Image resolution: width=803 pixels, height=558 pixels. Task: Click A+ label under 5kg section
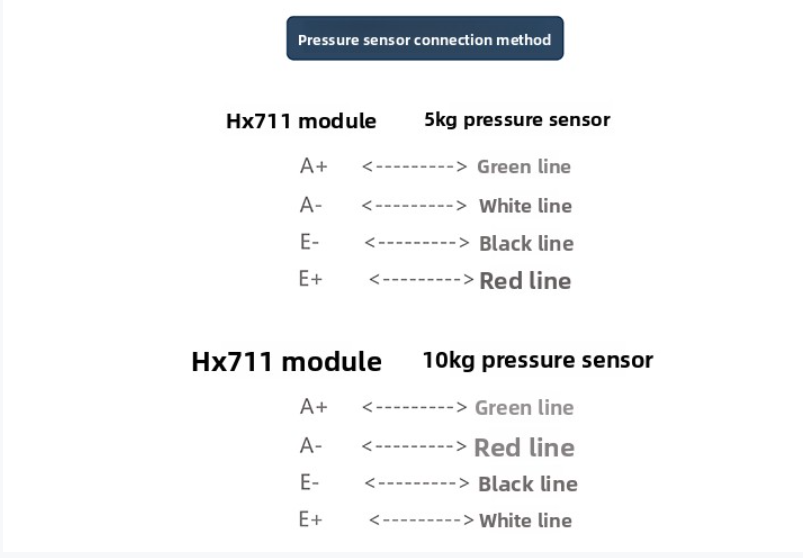click(313, 166)
